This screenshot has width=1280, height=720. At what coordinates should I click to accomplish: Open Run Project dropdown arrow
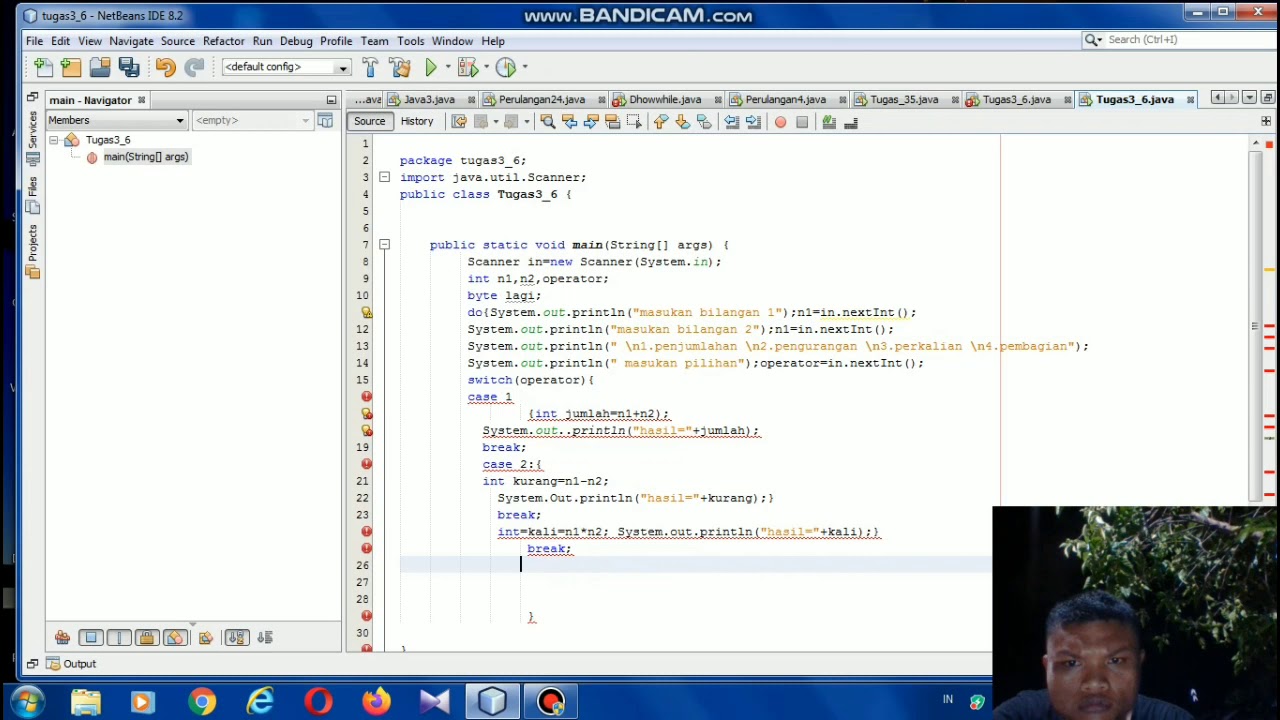coord(447,67)
